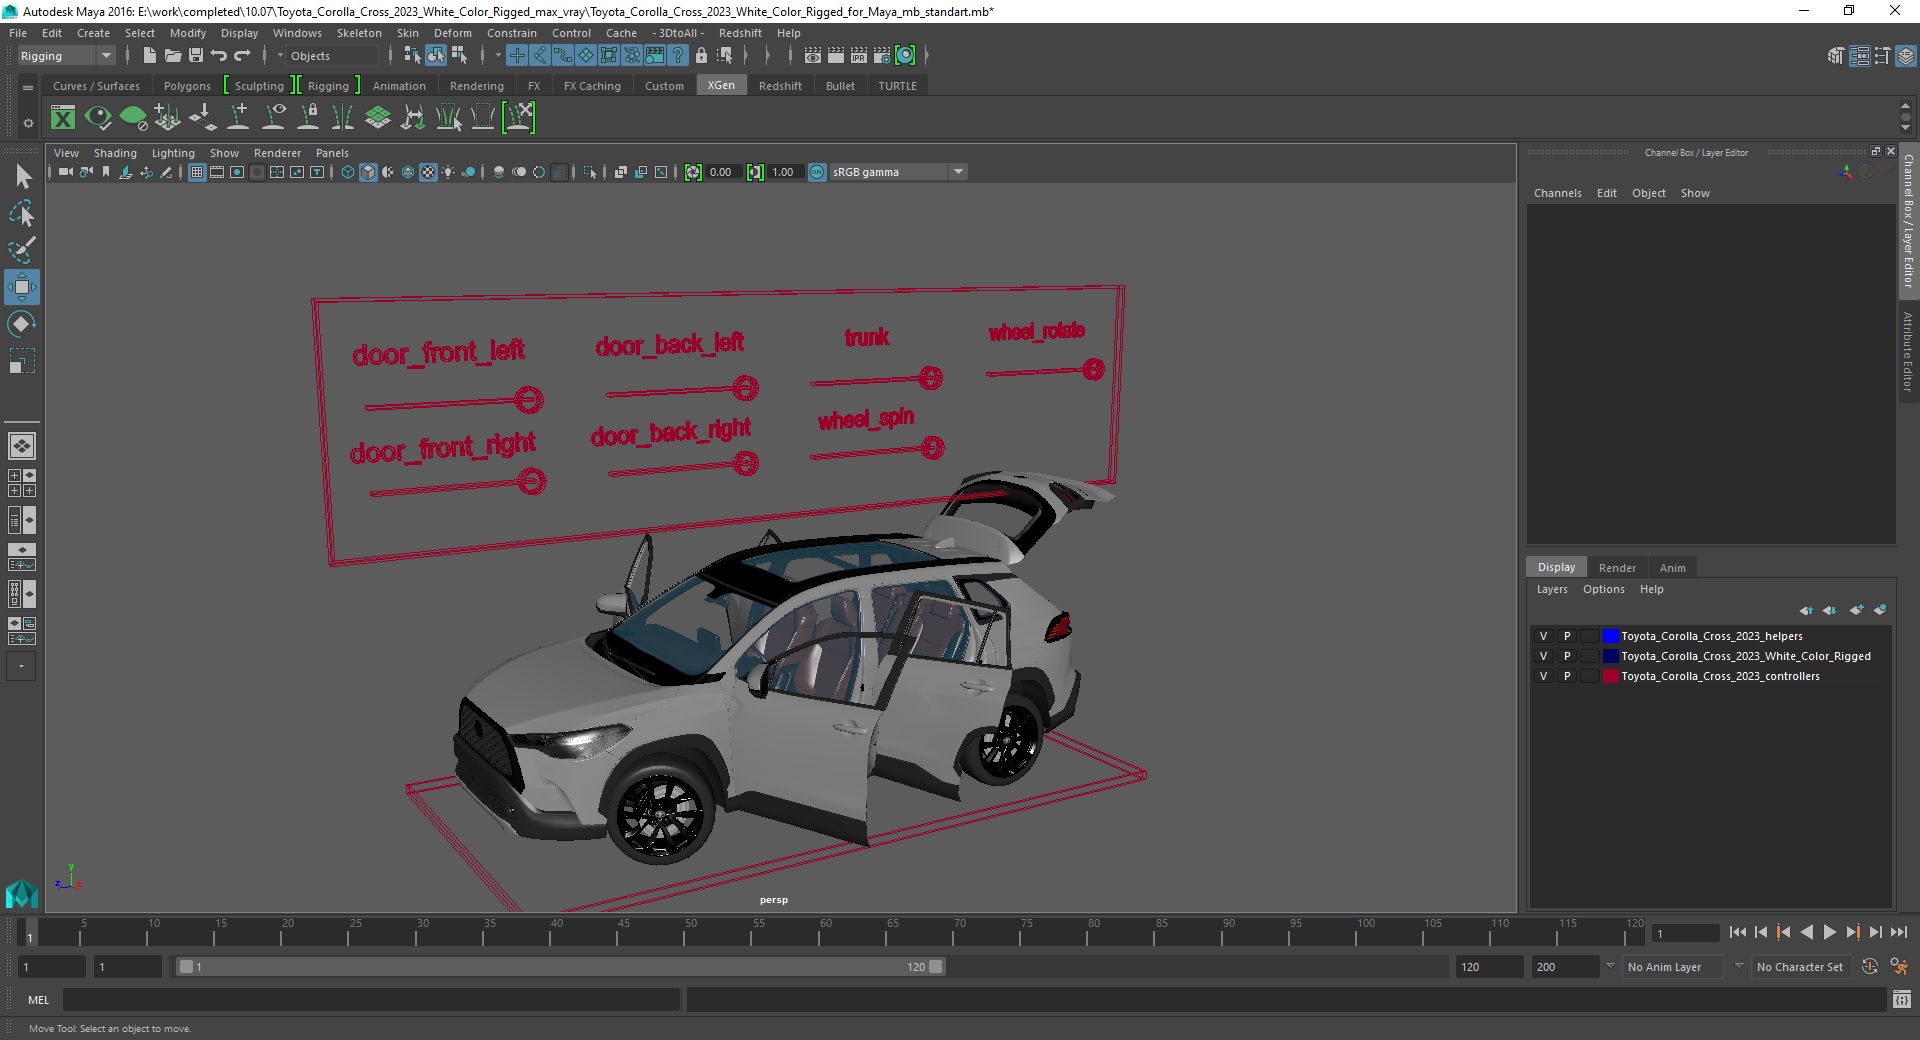Click the Open Scene folder icon

click(x=172, y=56)
